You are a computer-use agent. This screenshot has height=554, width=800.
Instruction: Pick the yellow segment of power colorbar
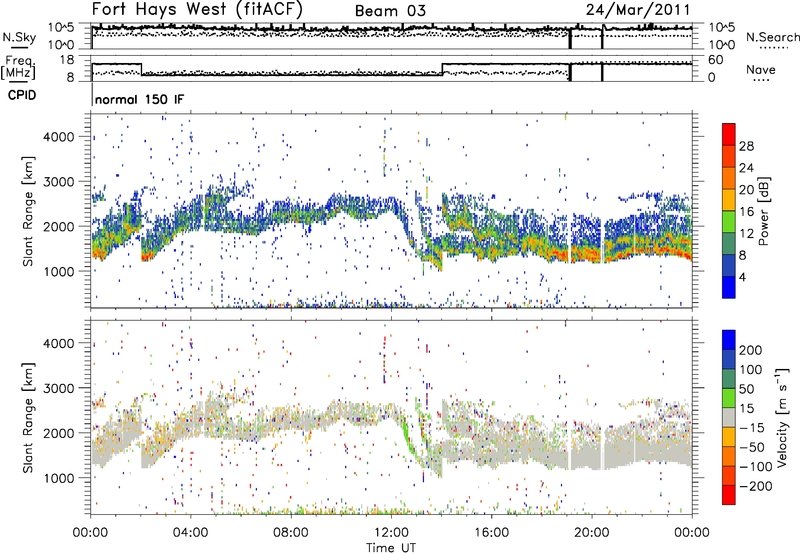pos(729,199)
